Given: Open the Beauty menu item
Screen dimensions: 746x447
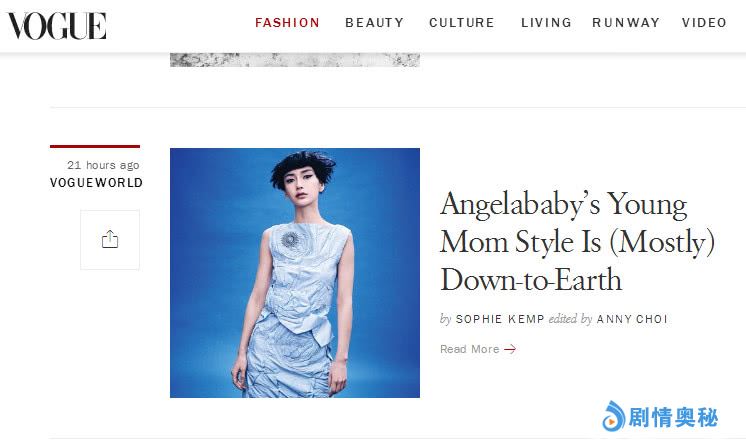Looking at the screenshot, I should tap(374, 23).
